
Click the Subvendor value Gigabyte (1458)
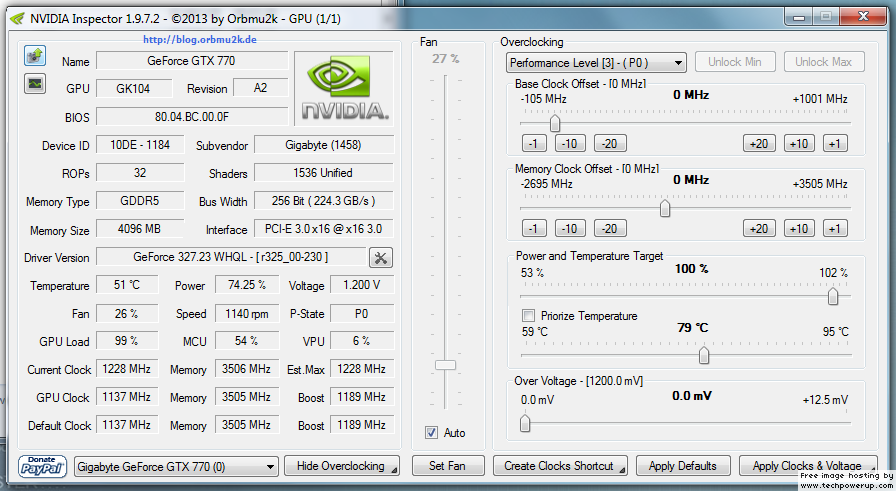pos(323,145)
